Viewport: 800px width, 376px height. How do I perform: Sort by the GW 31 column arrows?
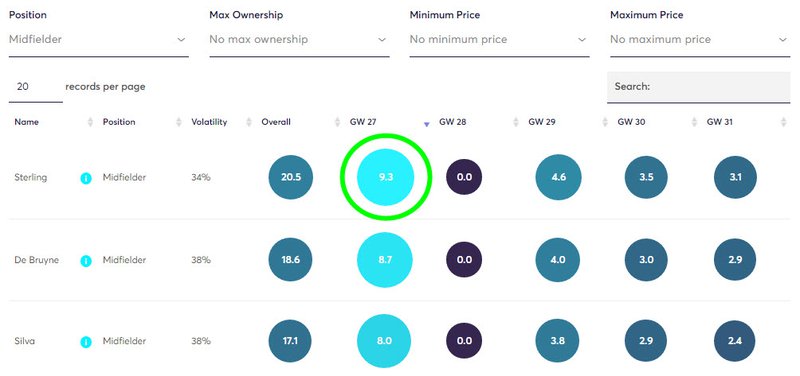tap(784, 122)
